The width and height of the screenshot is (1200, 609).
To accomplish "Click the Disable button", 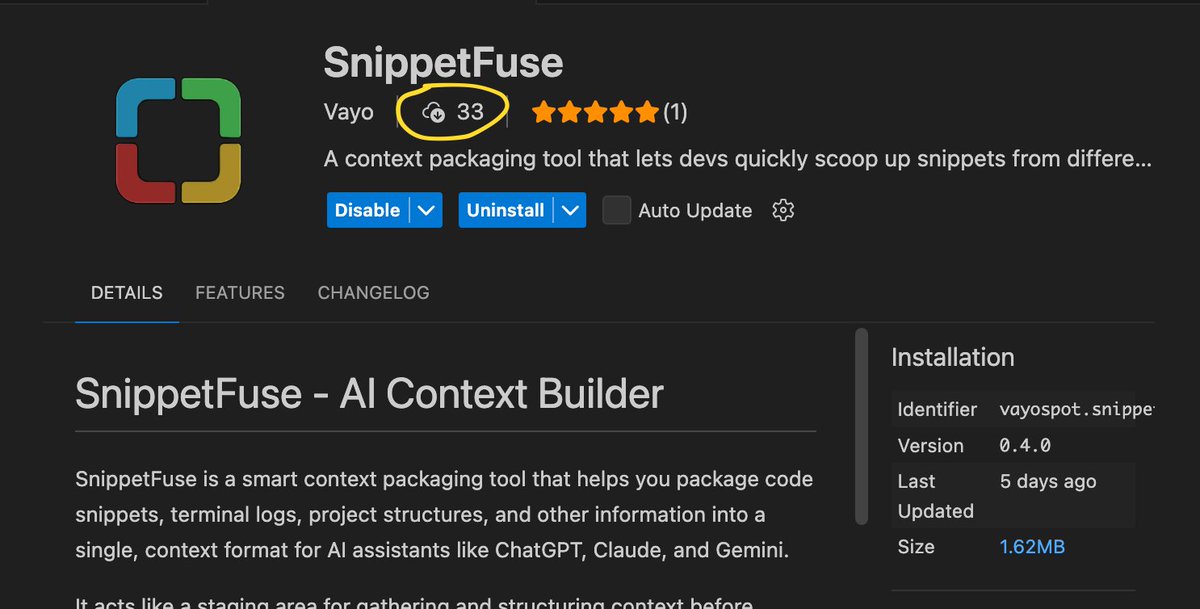I will pos(368,210).
